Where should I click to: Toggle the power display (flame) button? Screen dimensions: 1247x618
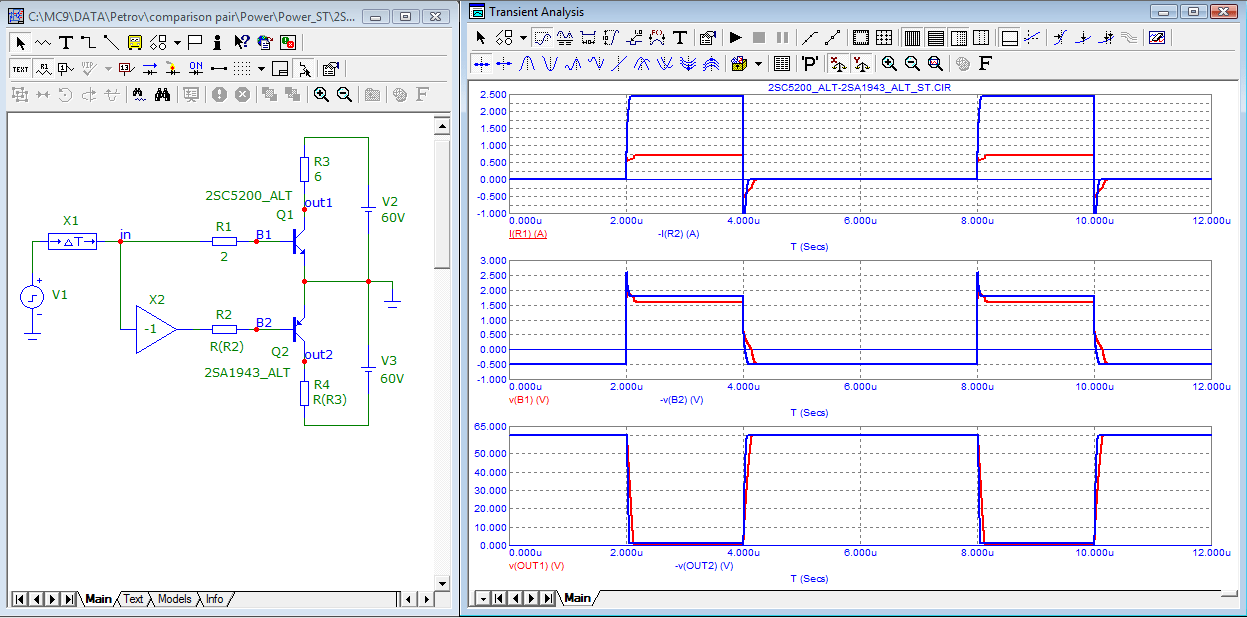(172, 68)
